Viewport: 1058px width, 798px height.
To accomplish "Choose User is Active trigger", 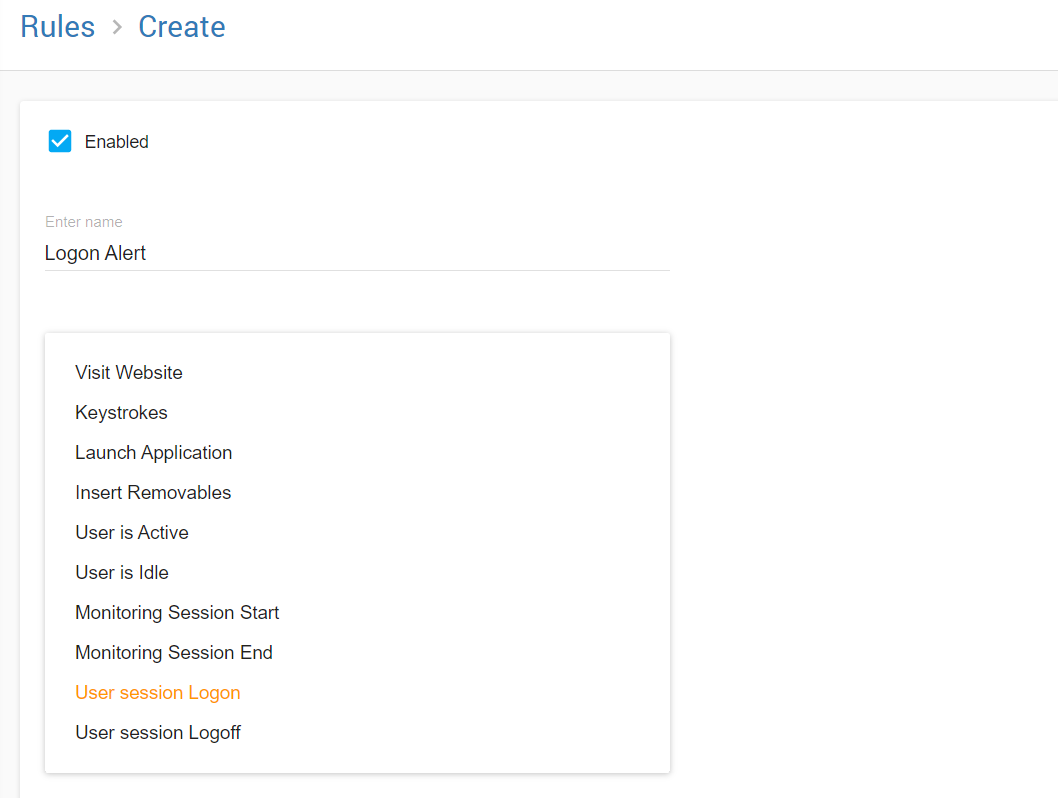I will (132, 533).
